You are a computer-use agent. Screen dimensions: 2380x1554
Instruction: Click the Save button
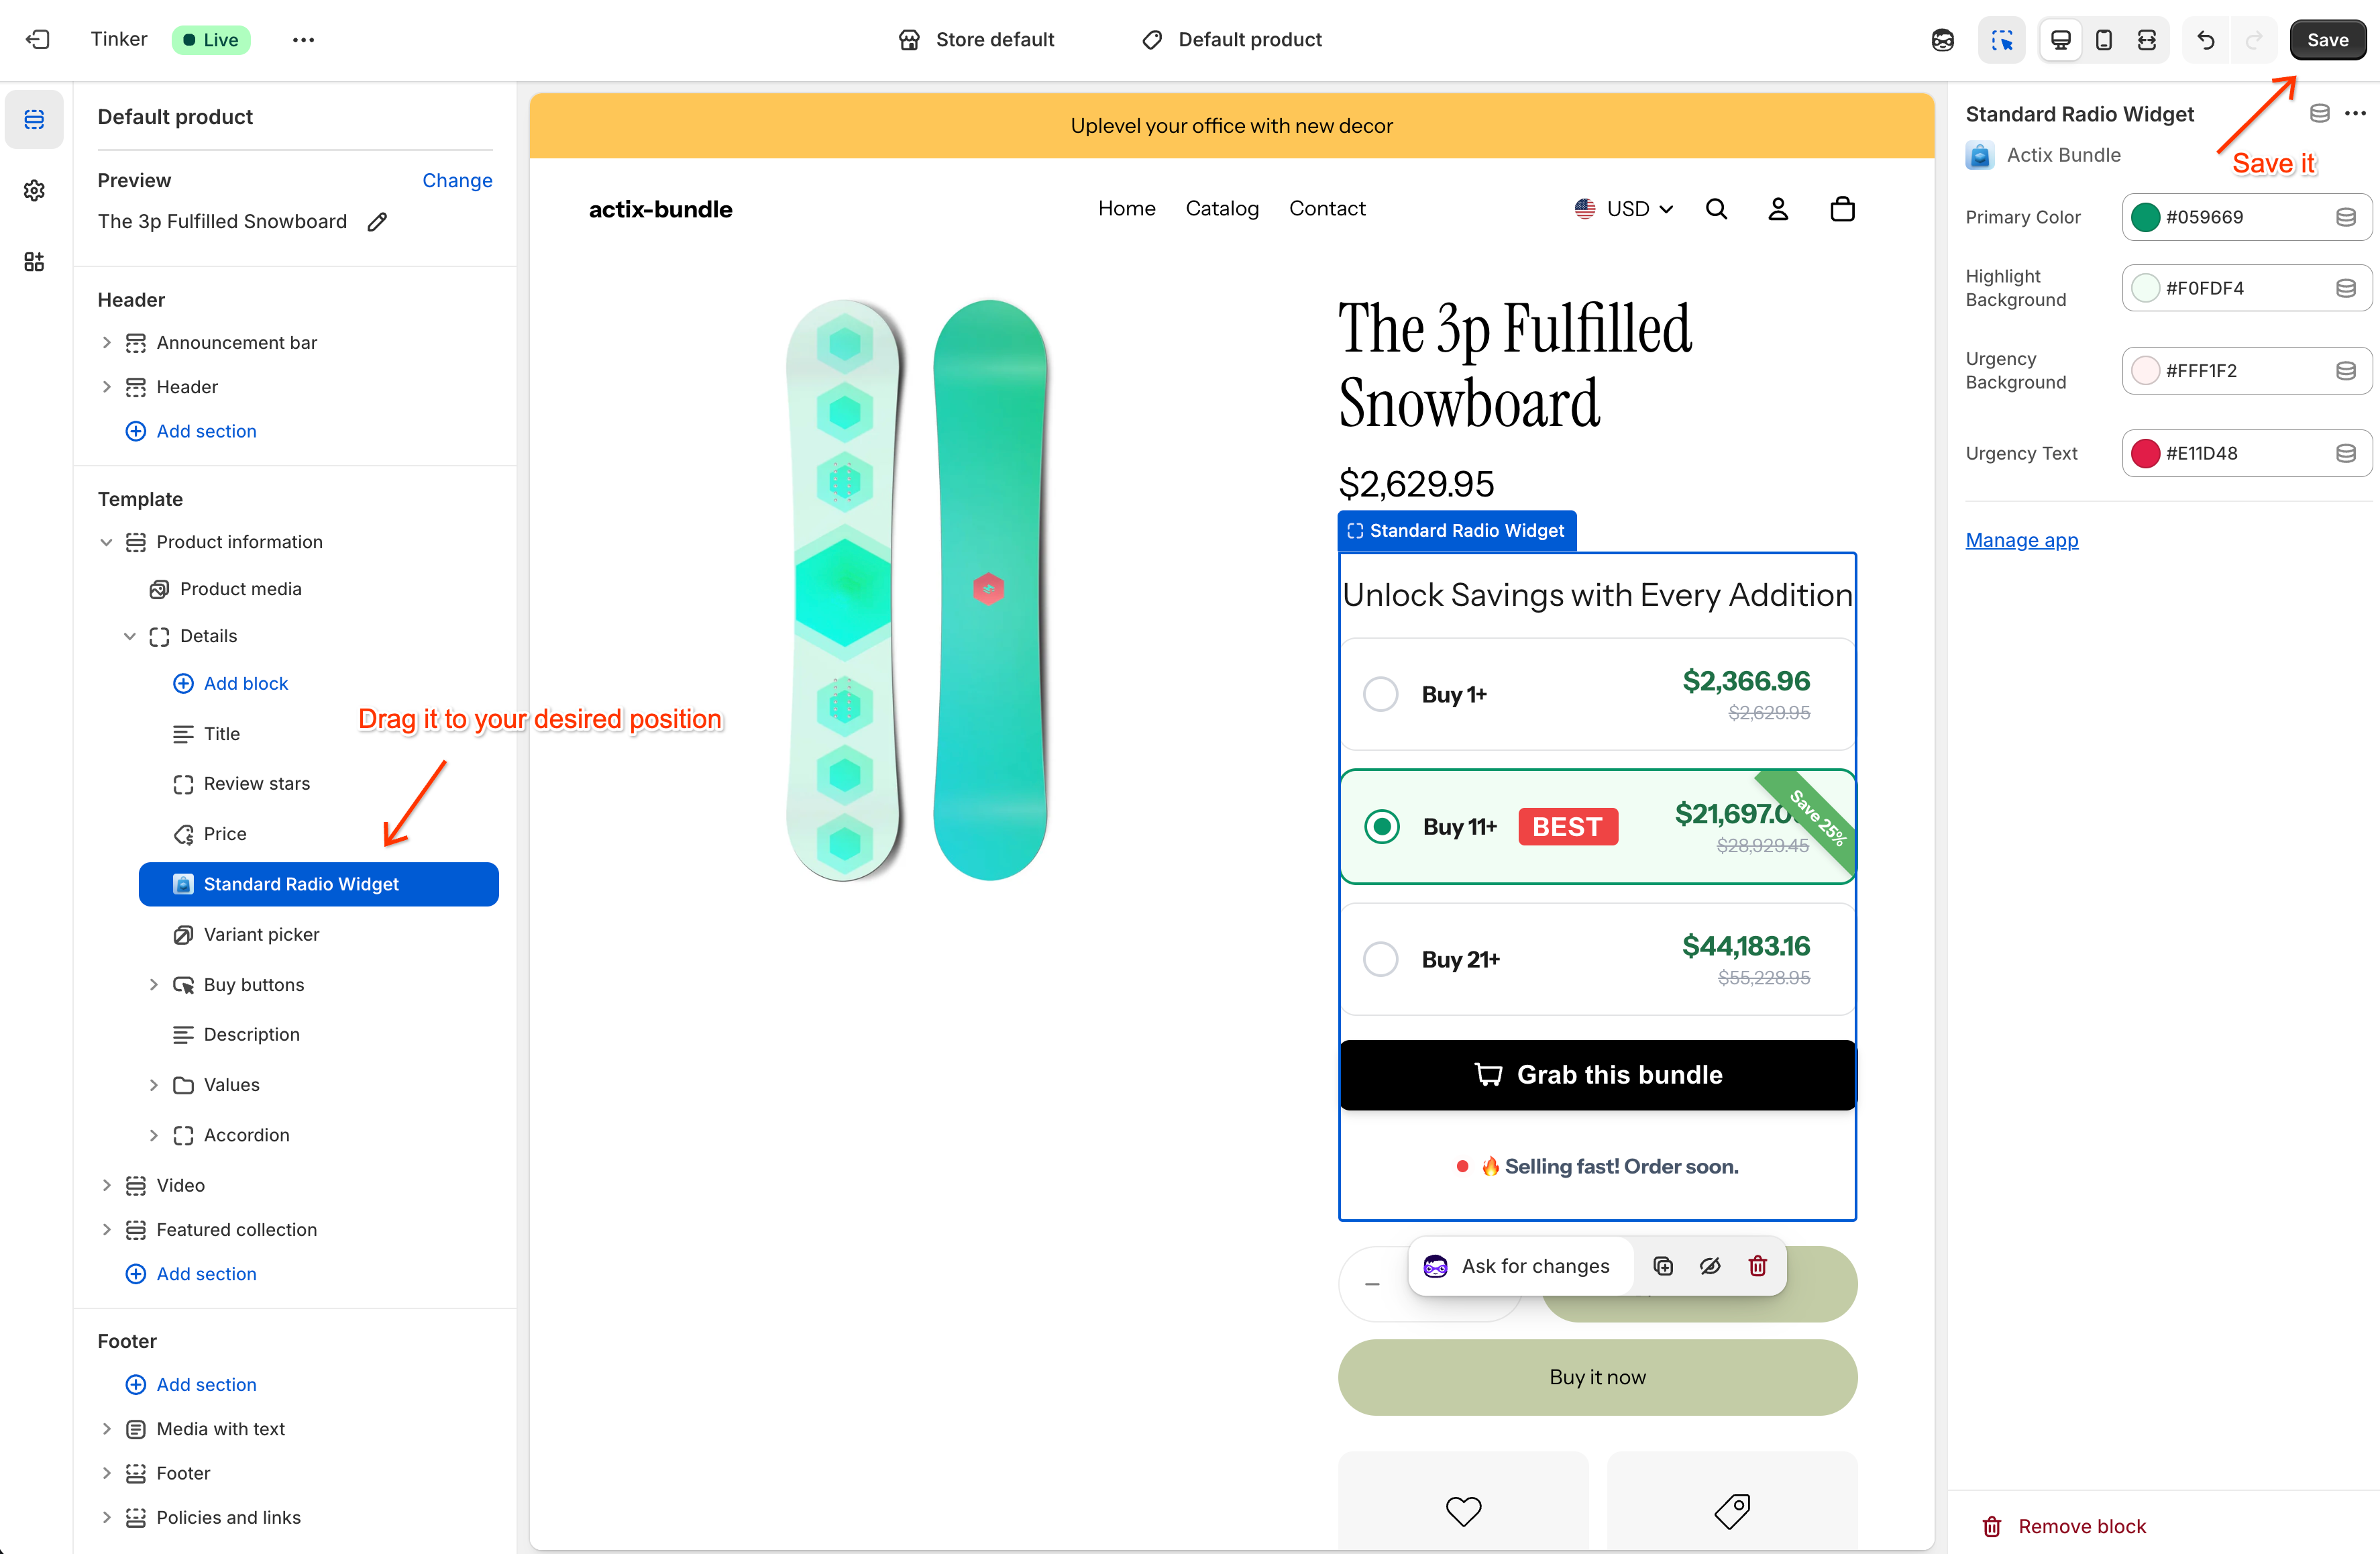pos(2327,40)
